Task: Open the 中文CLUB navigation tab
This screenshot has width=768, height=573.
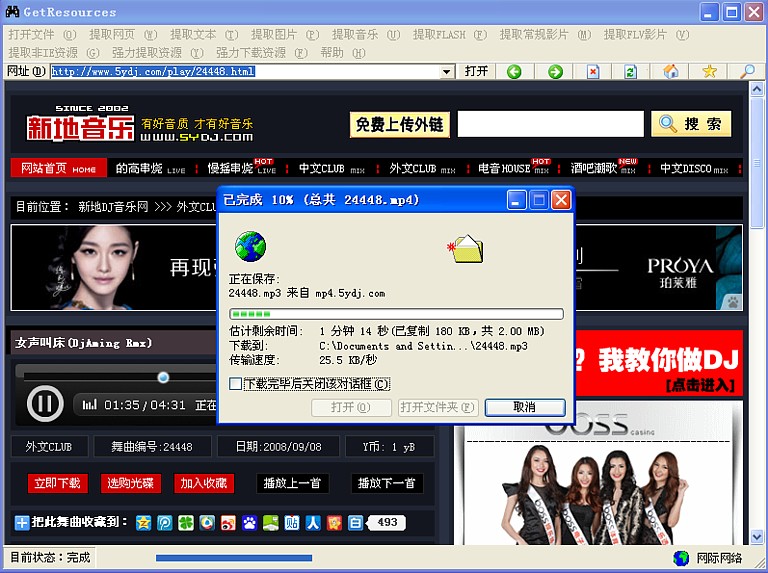Action: 332,168
